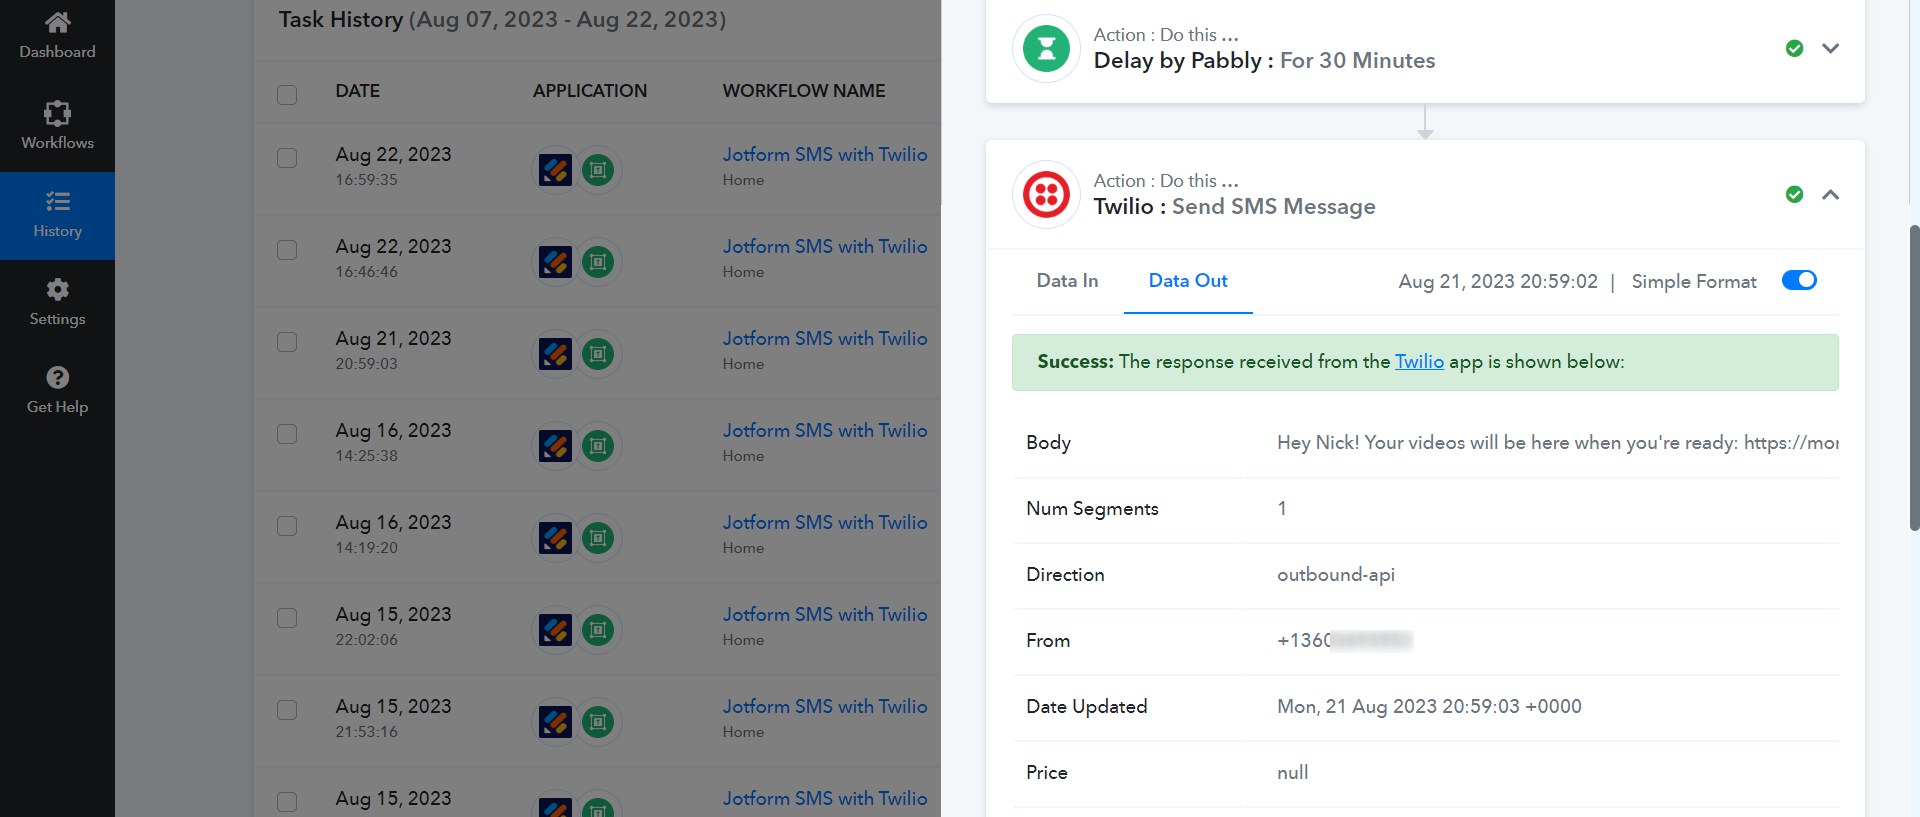Select the History sidebar icon
This screenshot has height=817, width=1920.
[x=57, y=201]
